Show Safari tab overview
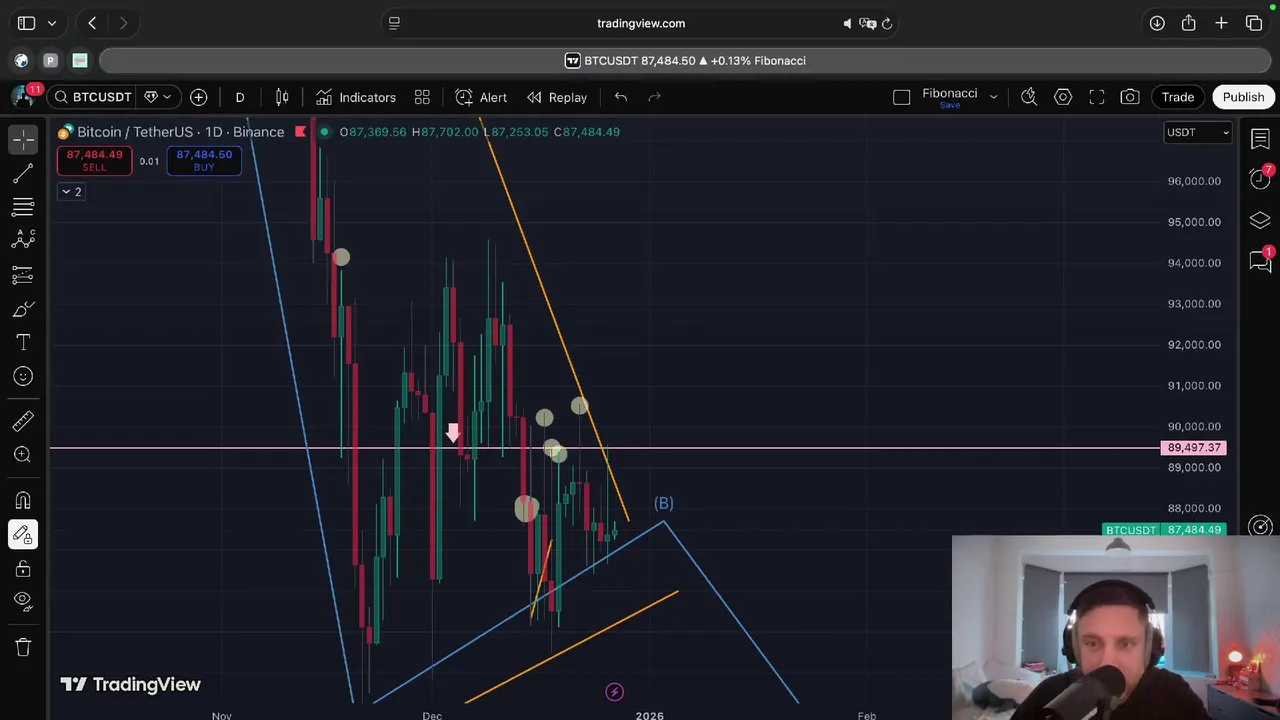This screenshot has width=1280, height=720. pyautogui.click(x=1254, y=23)
